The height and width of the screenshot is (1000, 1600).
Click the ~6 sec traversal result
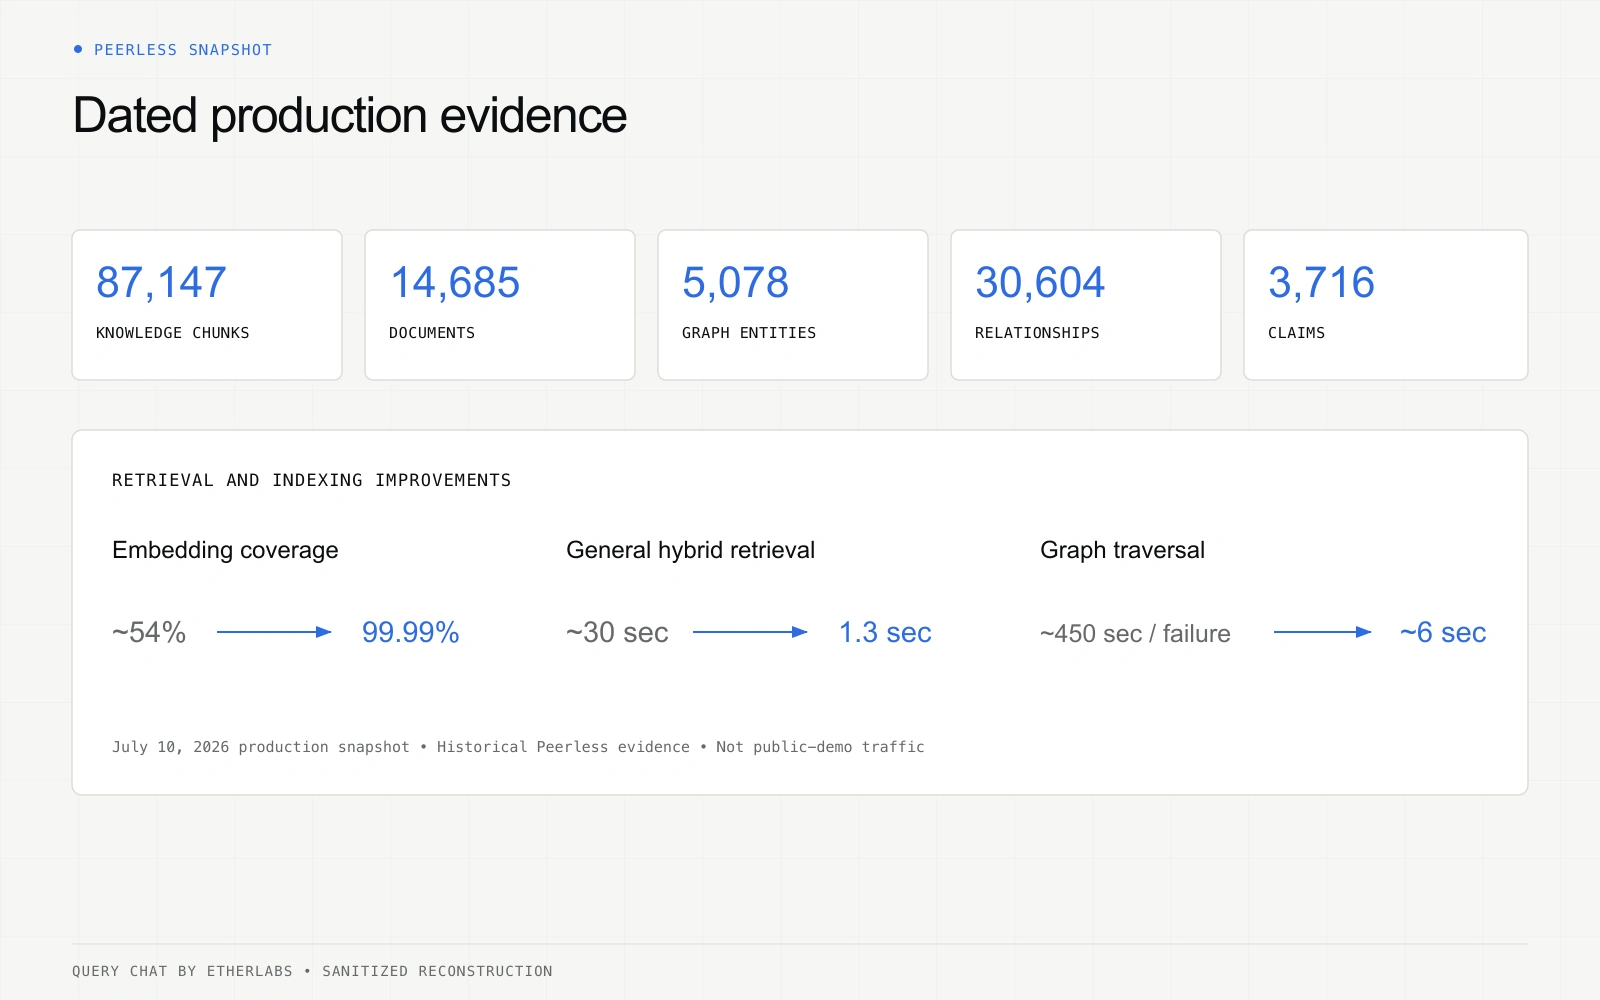click(x=1443, y=632)
